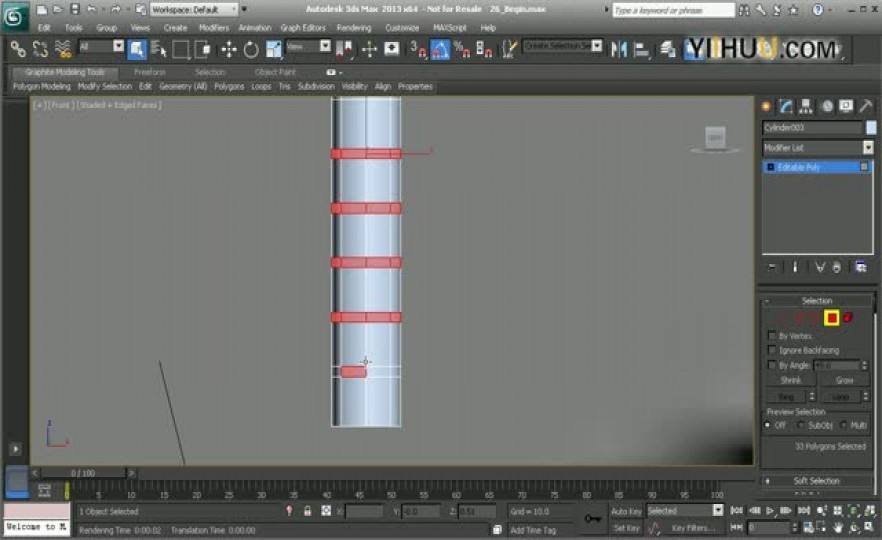Open the Rendering menu

pyautogui.click(x=354, y=28)
